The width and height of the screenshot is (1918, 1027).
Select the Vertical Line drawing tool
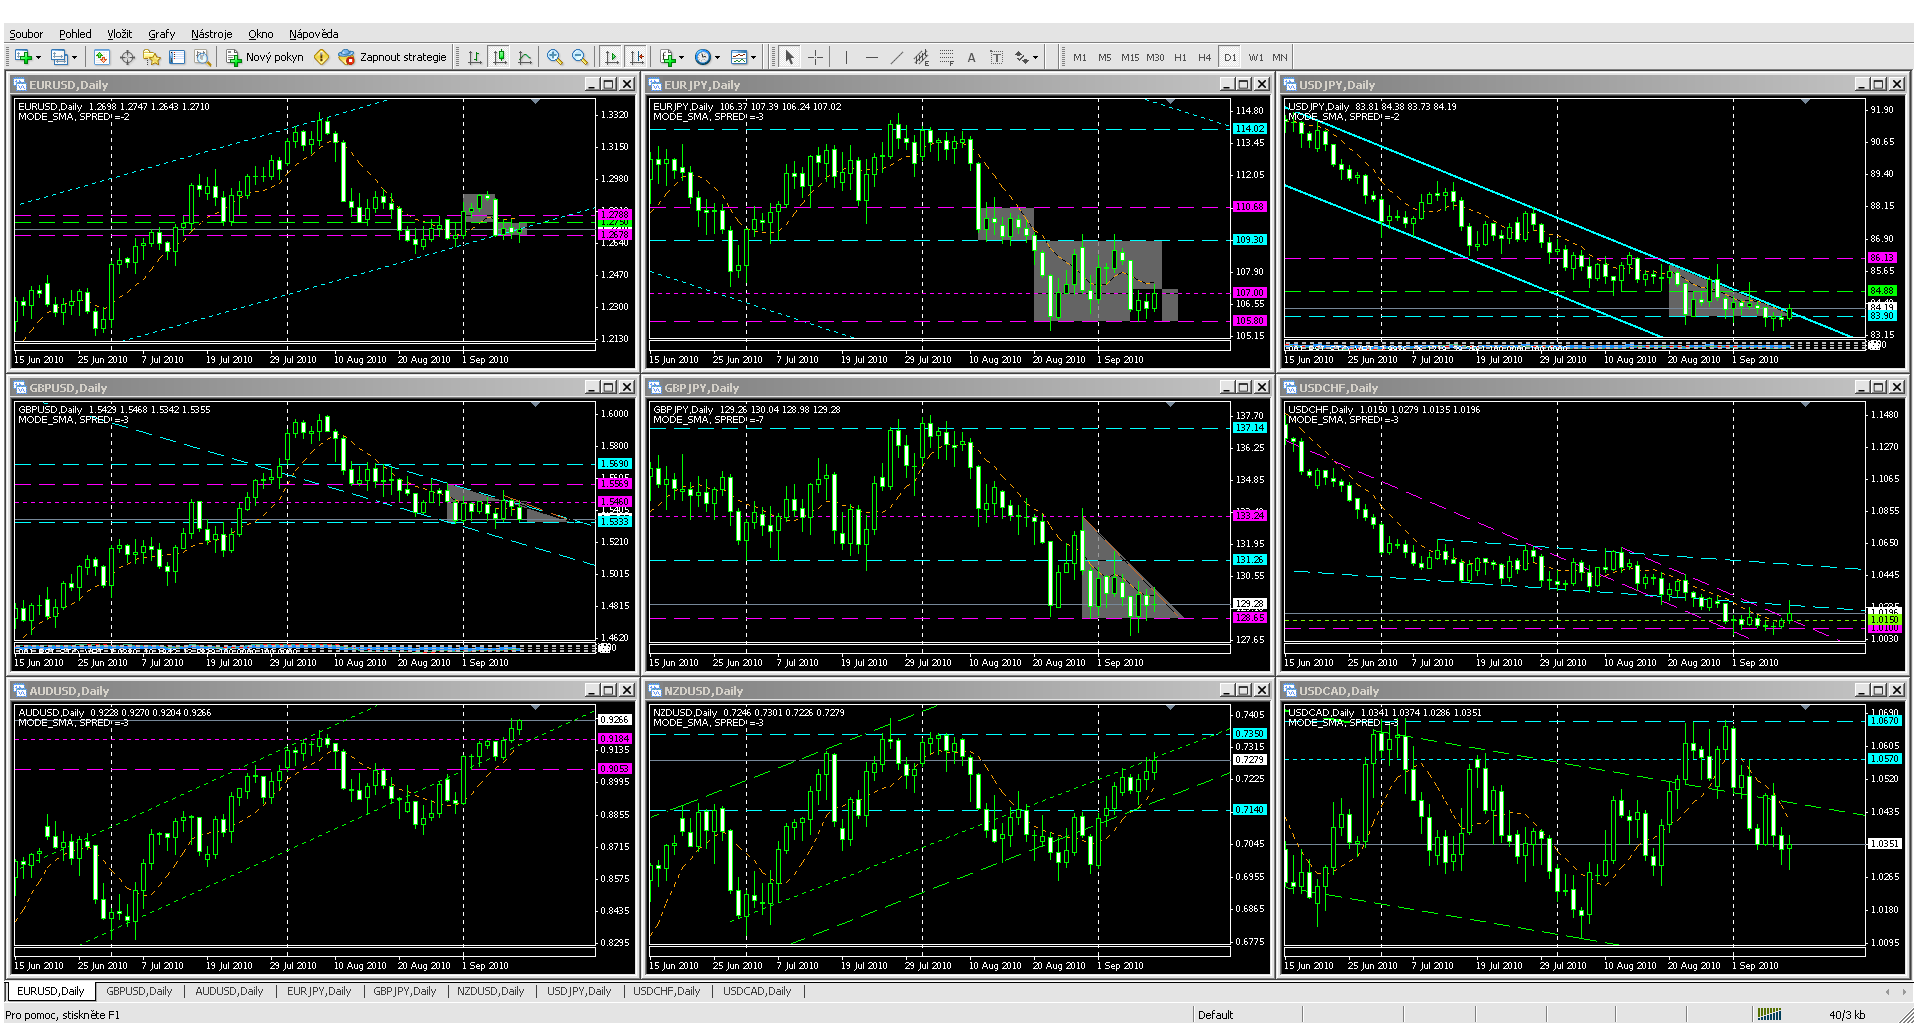846,57
